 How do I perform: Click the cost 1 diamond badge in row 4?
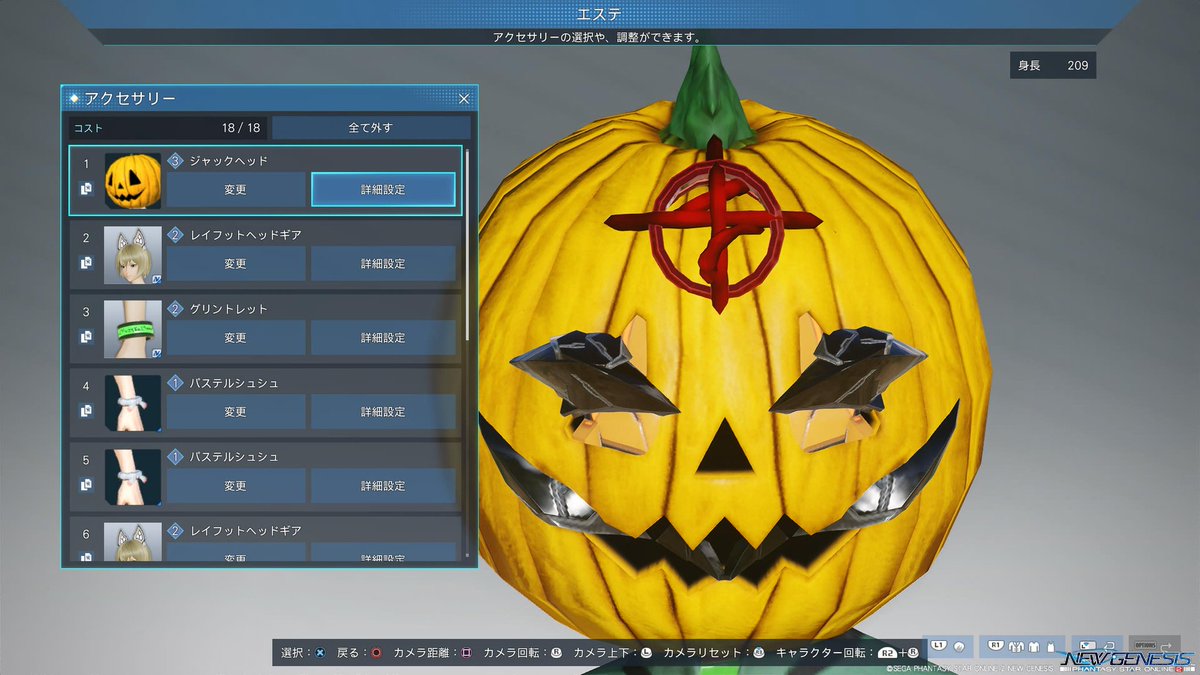175,383
